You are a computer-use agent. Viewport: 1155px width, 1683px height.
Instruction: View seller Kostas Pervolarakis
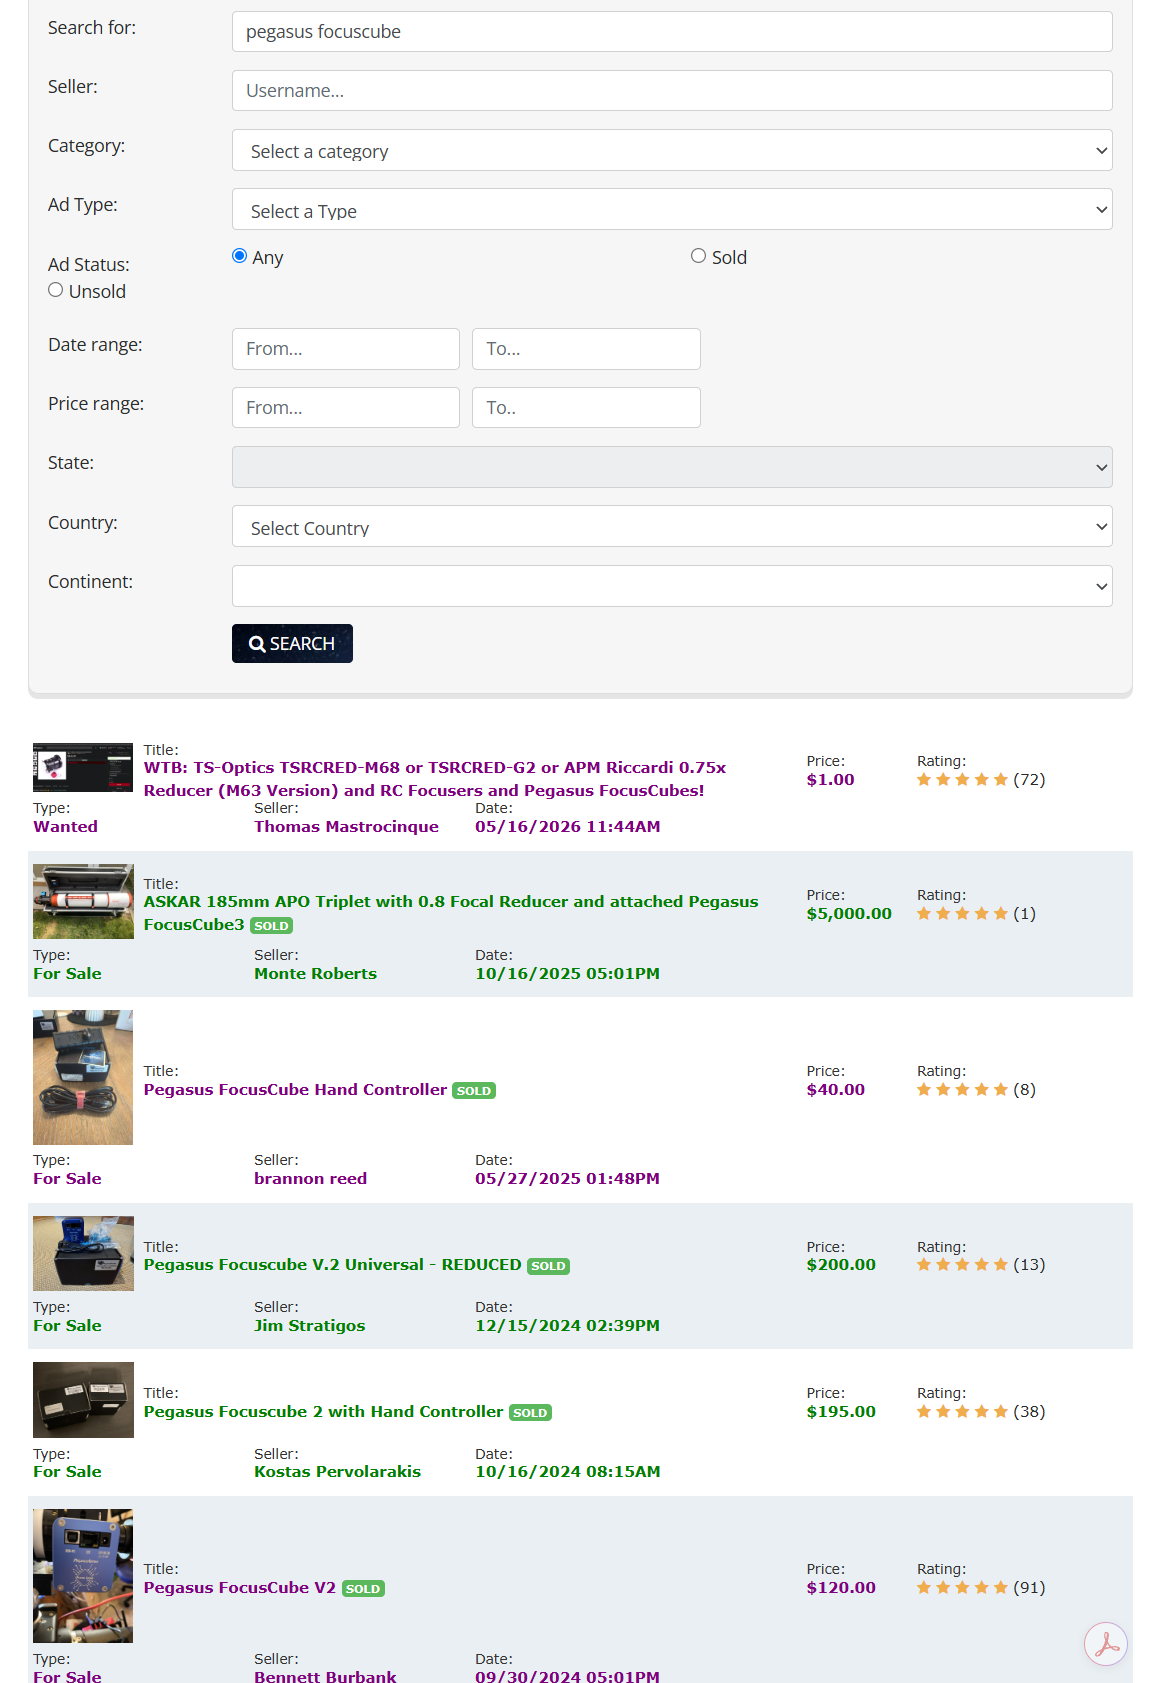(337, 1471)
